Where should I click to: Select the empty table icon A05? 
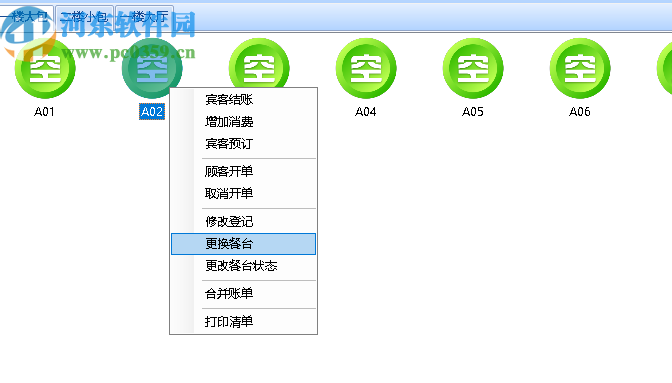(473, 69)
